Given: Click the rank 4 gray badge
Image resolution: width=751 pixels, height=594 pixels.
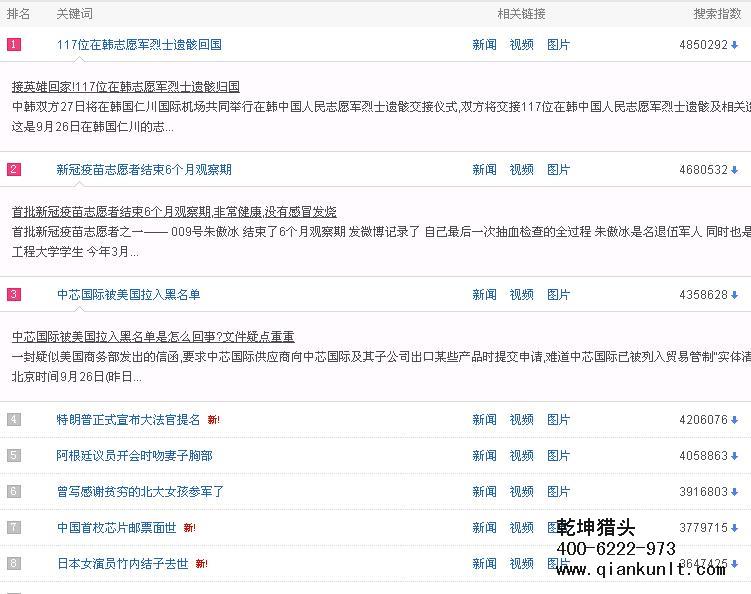Looking at the screenshot, I should click(14, 420).
